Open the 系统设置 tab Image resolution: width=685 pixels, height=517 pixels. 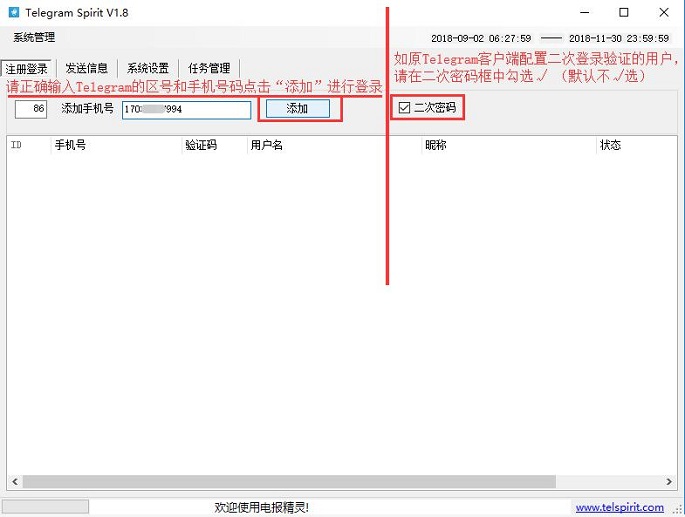148,69
